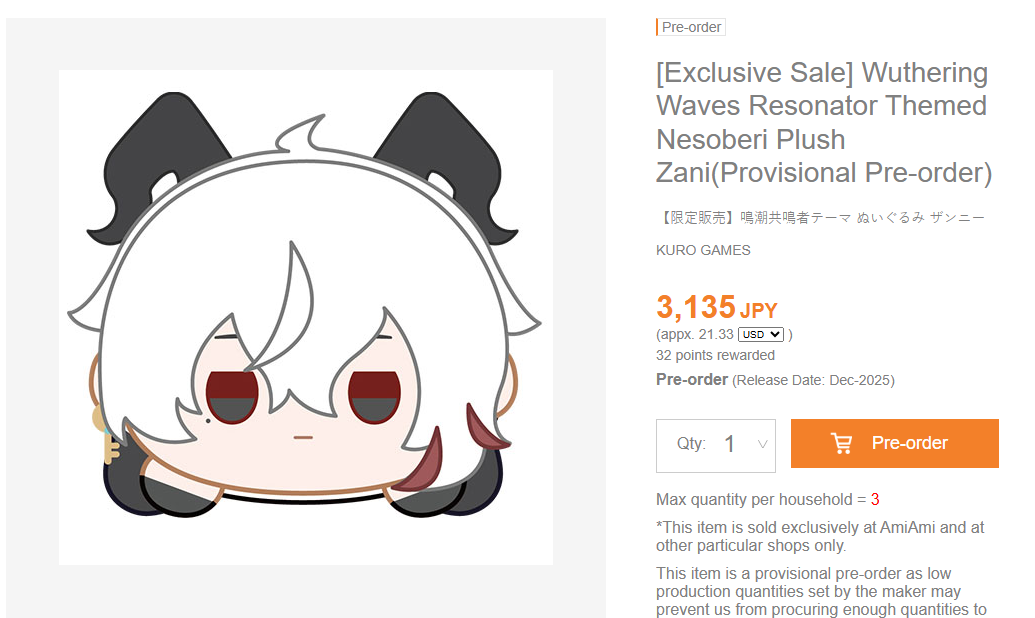
Task: Click the Zani plush product image
Action: (306, 317)
